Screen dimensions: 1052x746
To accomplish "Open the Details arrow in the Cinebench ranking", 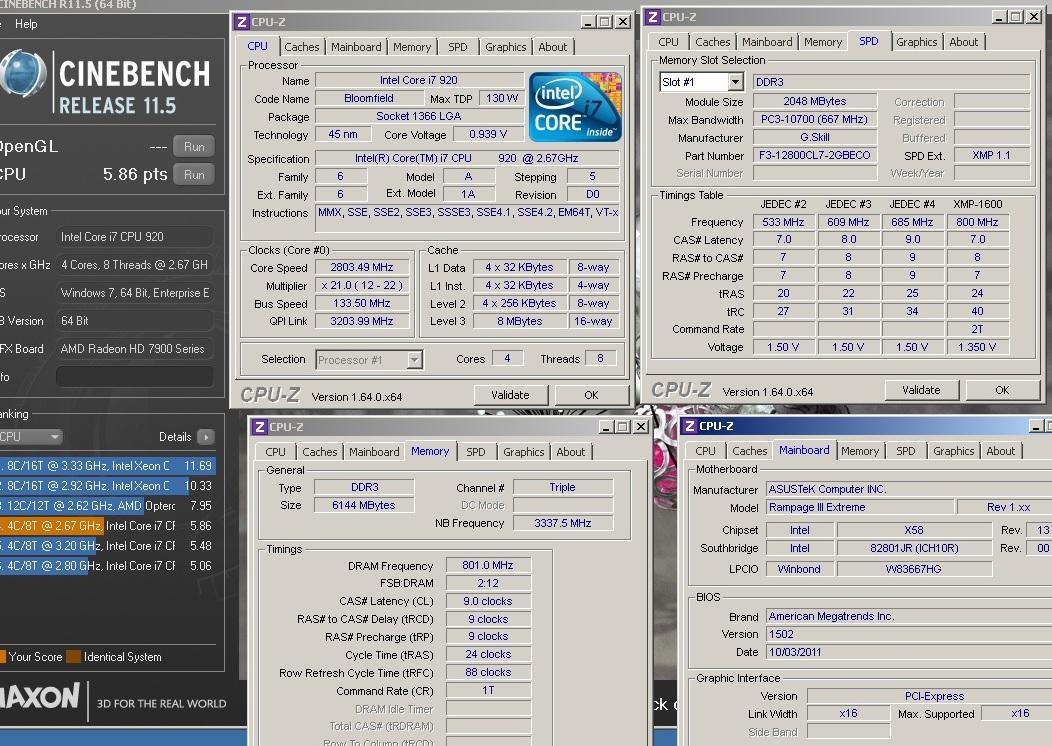I will click(x=206, y=437).
